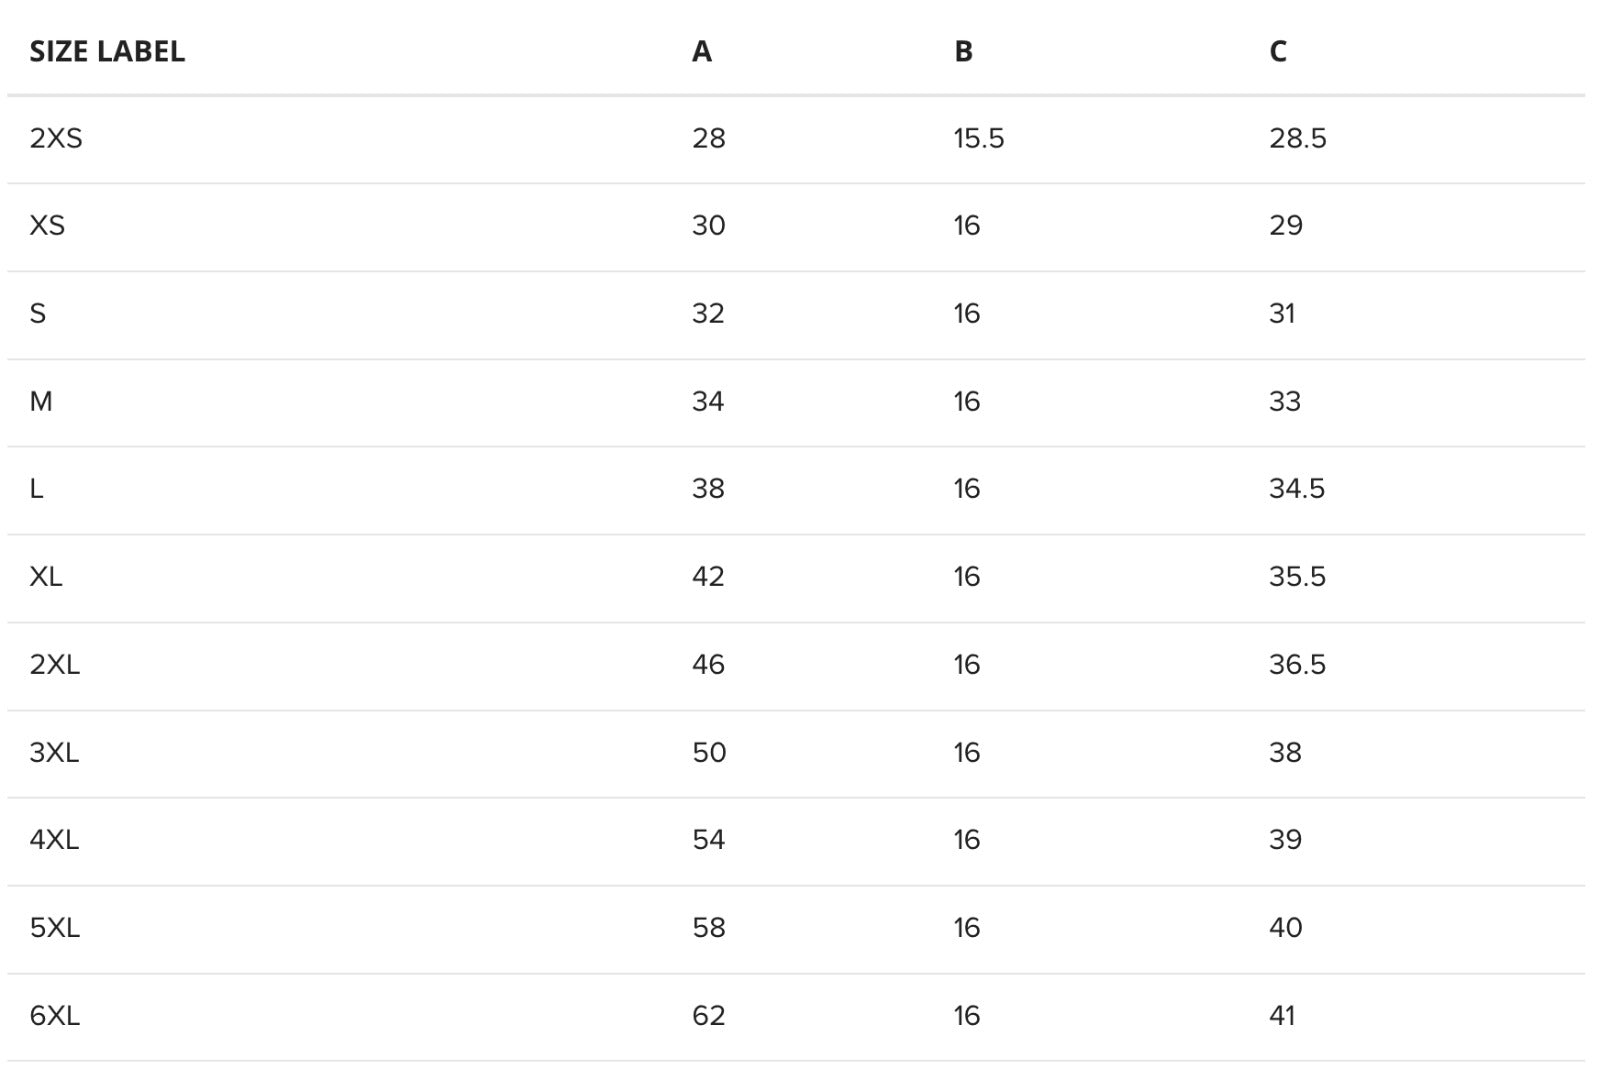Select value 40 in 5XL row
This screenshot has height=1091, width=1600.
(1286, 928)
